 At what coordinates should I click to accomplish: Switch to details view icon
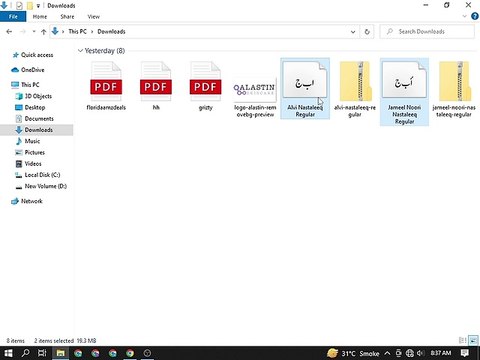pos(462,340)
